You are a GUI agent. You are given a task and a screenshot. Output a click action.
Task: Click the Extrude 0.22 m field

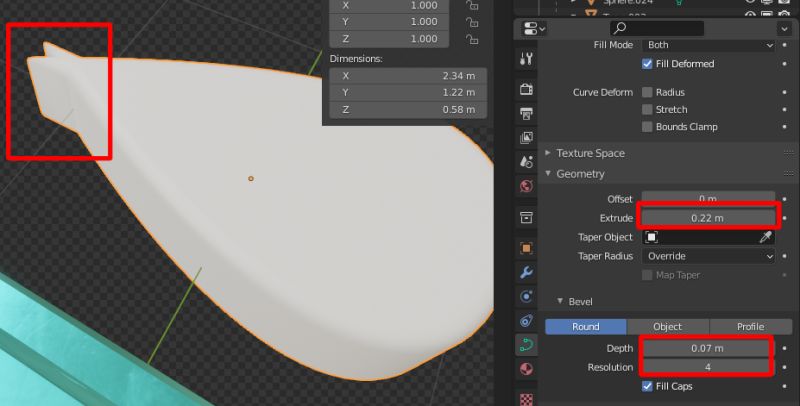tap(708, 218)
